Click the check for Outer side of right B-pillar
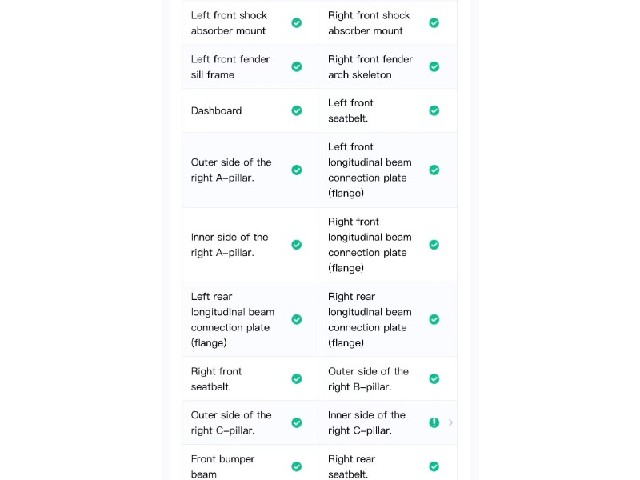 [434, 379]
